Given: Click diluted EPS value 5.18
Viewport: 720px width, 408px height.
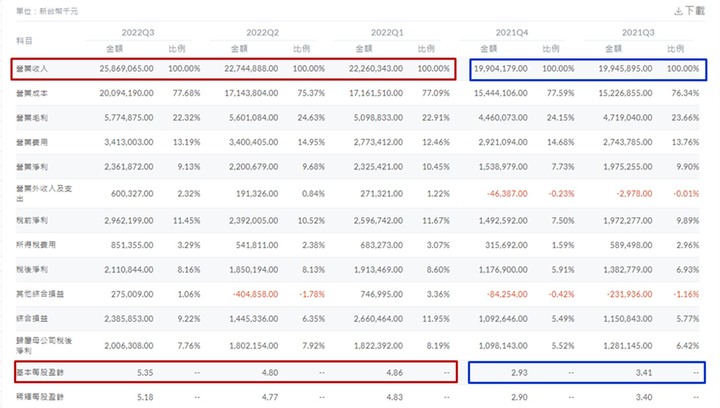Looking at the screenshot, I should point(145,397).
